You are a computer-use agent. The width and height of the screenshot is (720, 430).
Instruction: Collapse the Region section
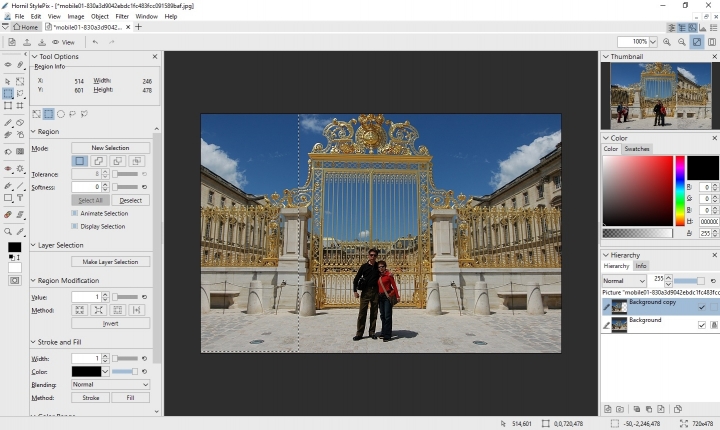[x=33, y=131]
